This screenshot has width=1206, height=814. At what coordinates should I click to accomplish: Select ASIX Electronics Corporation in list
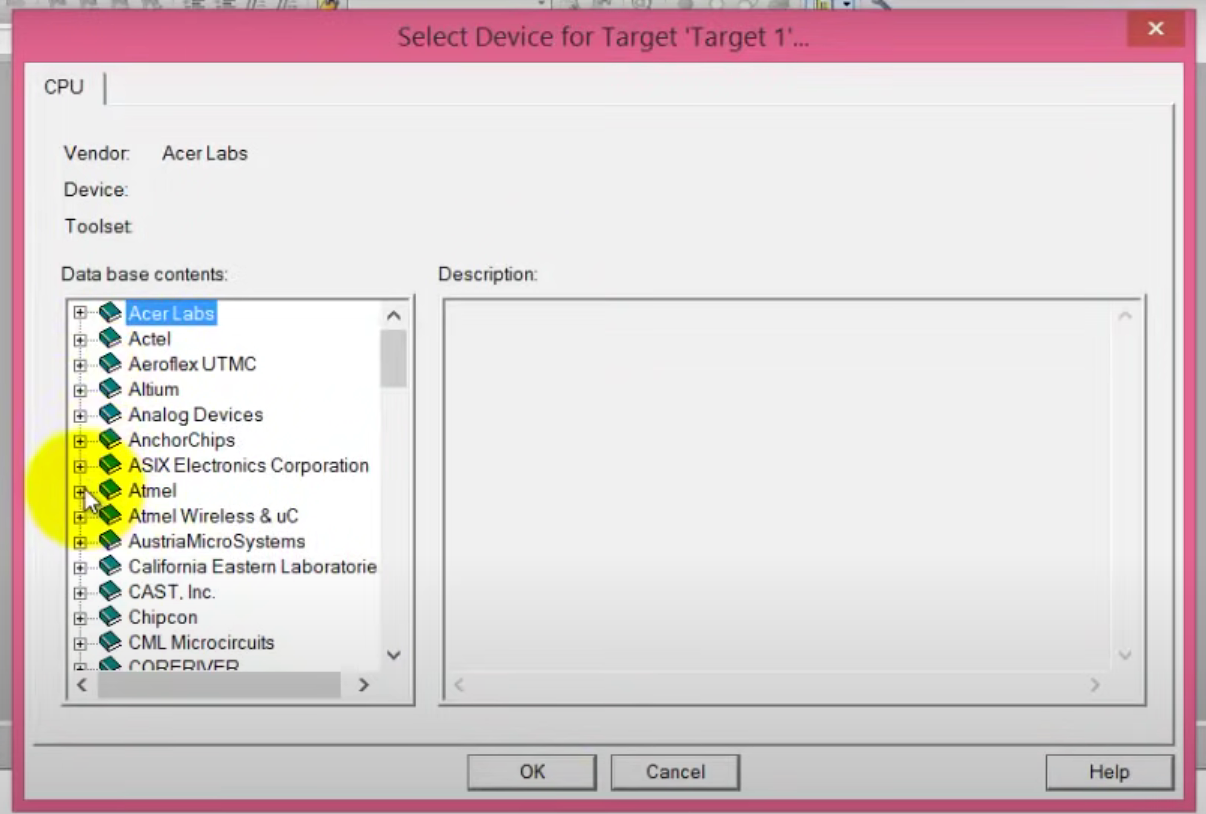tap(248, 465)
